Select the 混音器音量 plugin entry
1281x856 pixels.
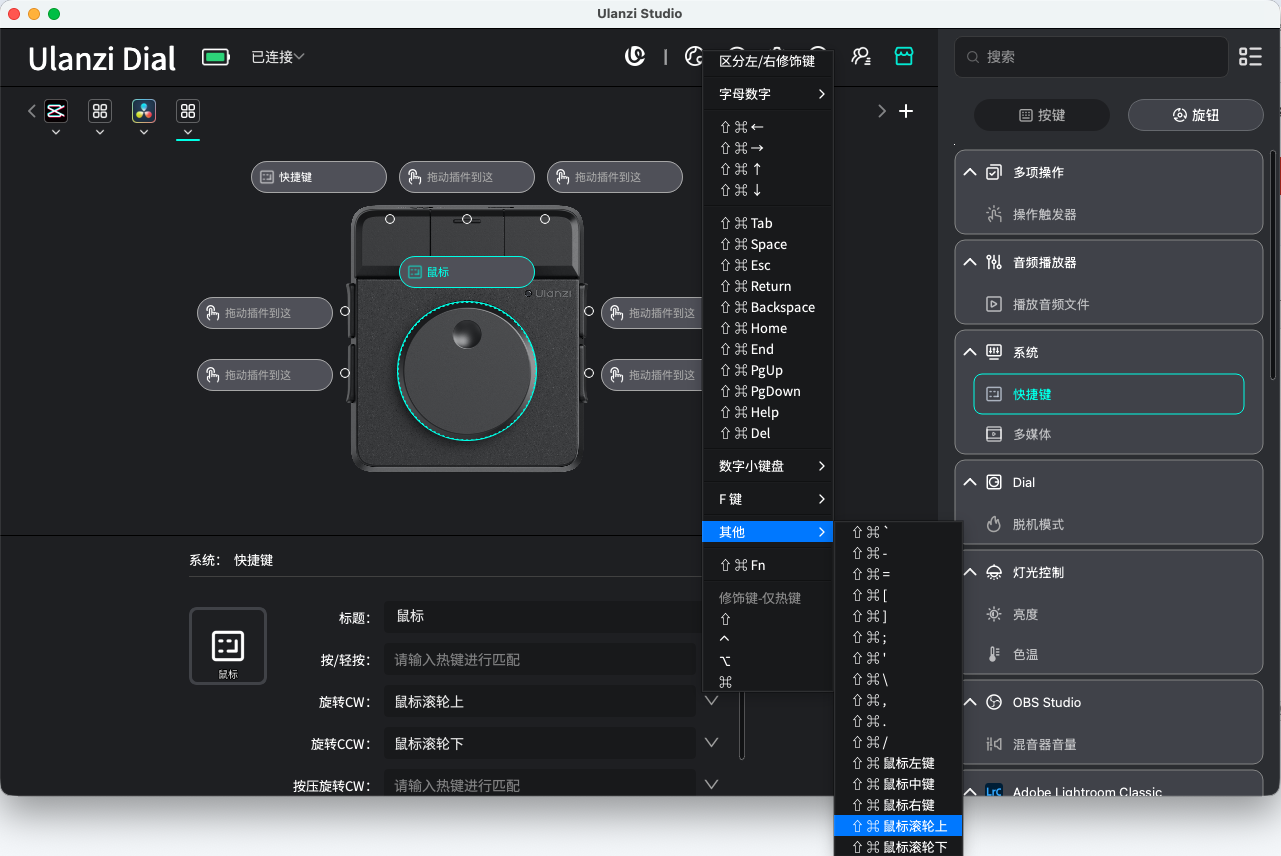click(1109, 744)
